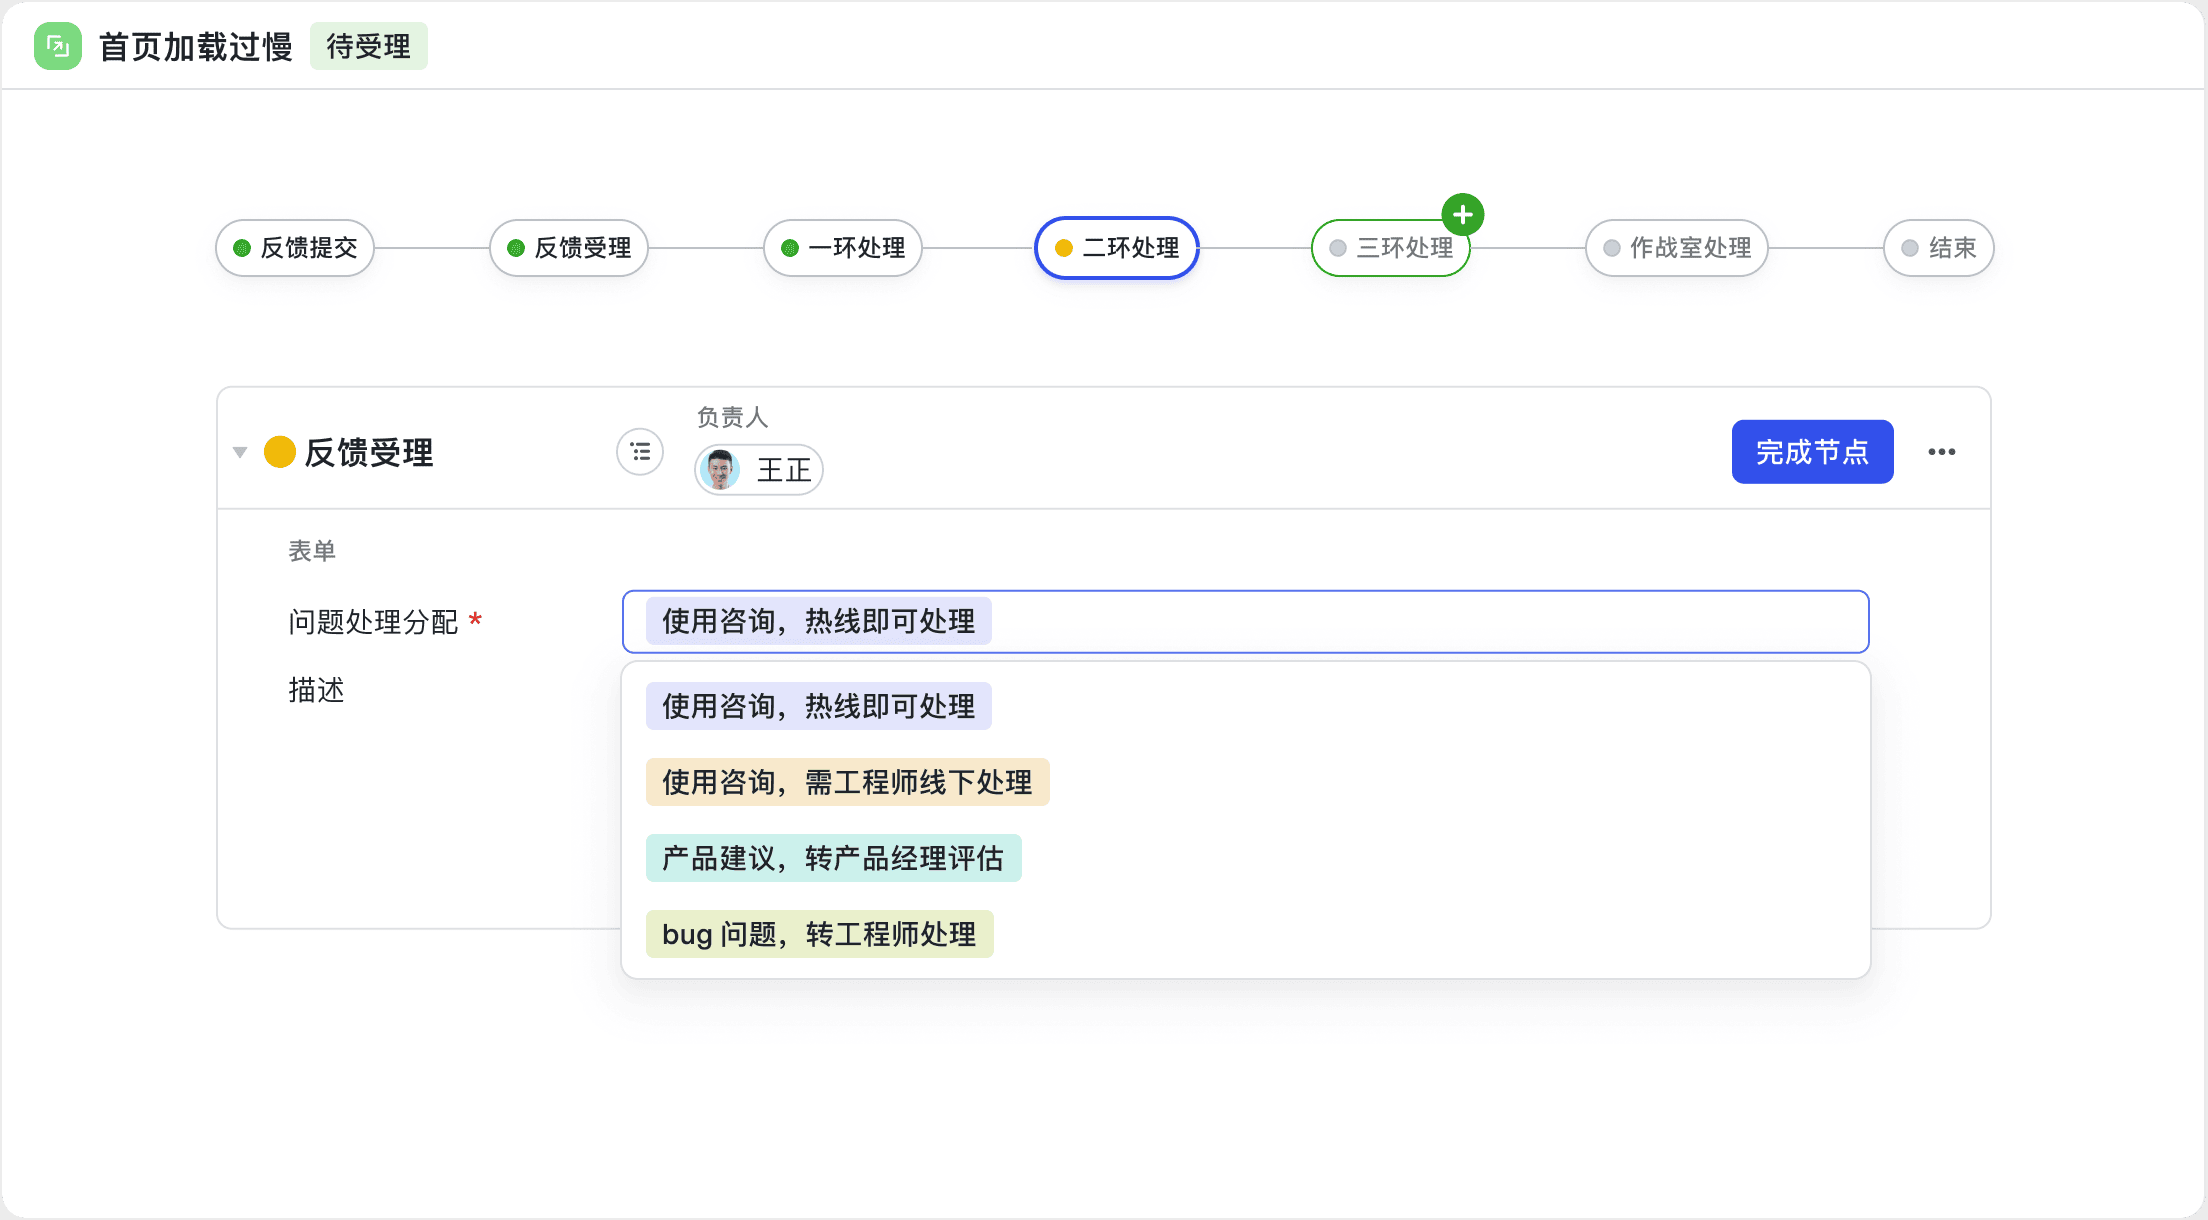Select the green tag bug 问题，转工程师处理
This screenshot has height=1220, width=2208.
coord(819,934)
